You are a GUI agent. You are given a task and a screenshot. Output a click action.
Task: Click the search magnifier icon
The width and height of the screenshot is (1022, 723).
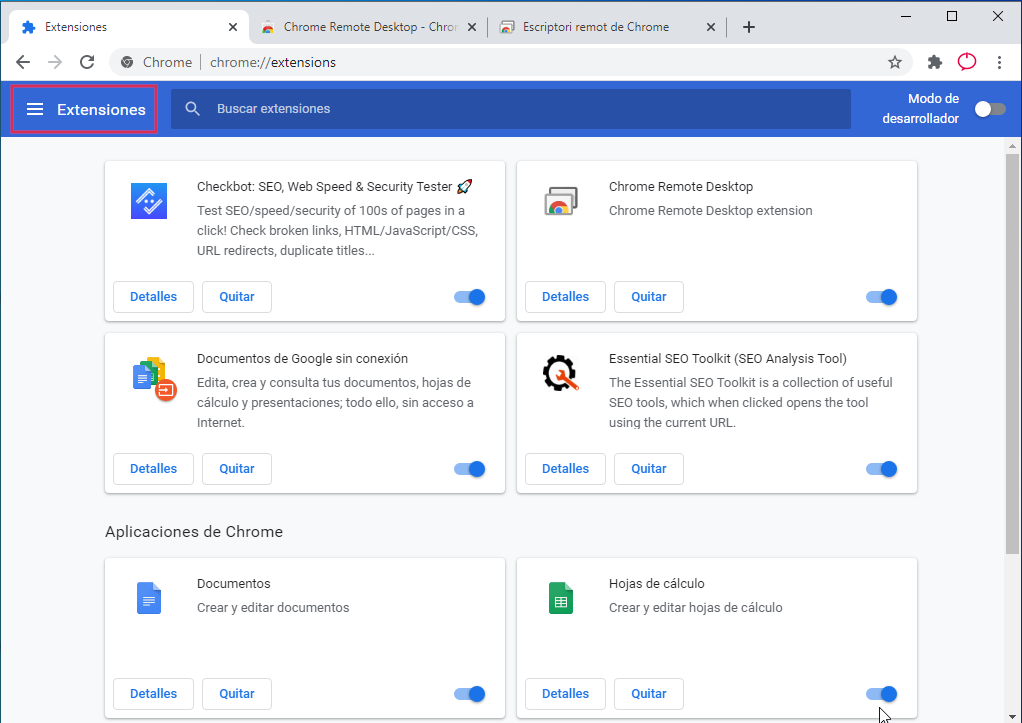(x=192, y=109)
